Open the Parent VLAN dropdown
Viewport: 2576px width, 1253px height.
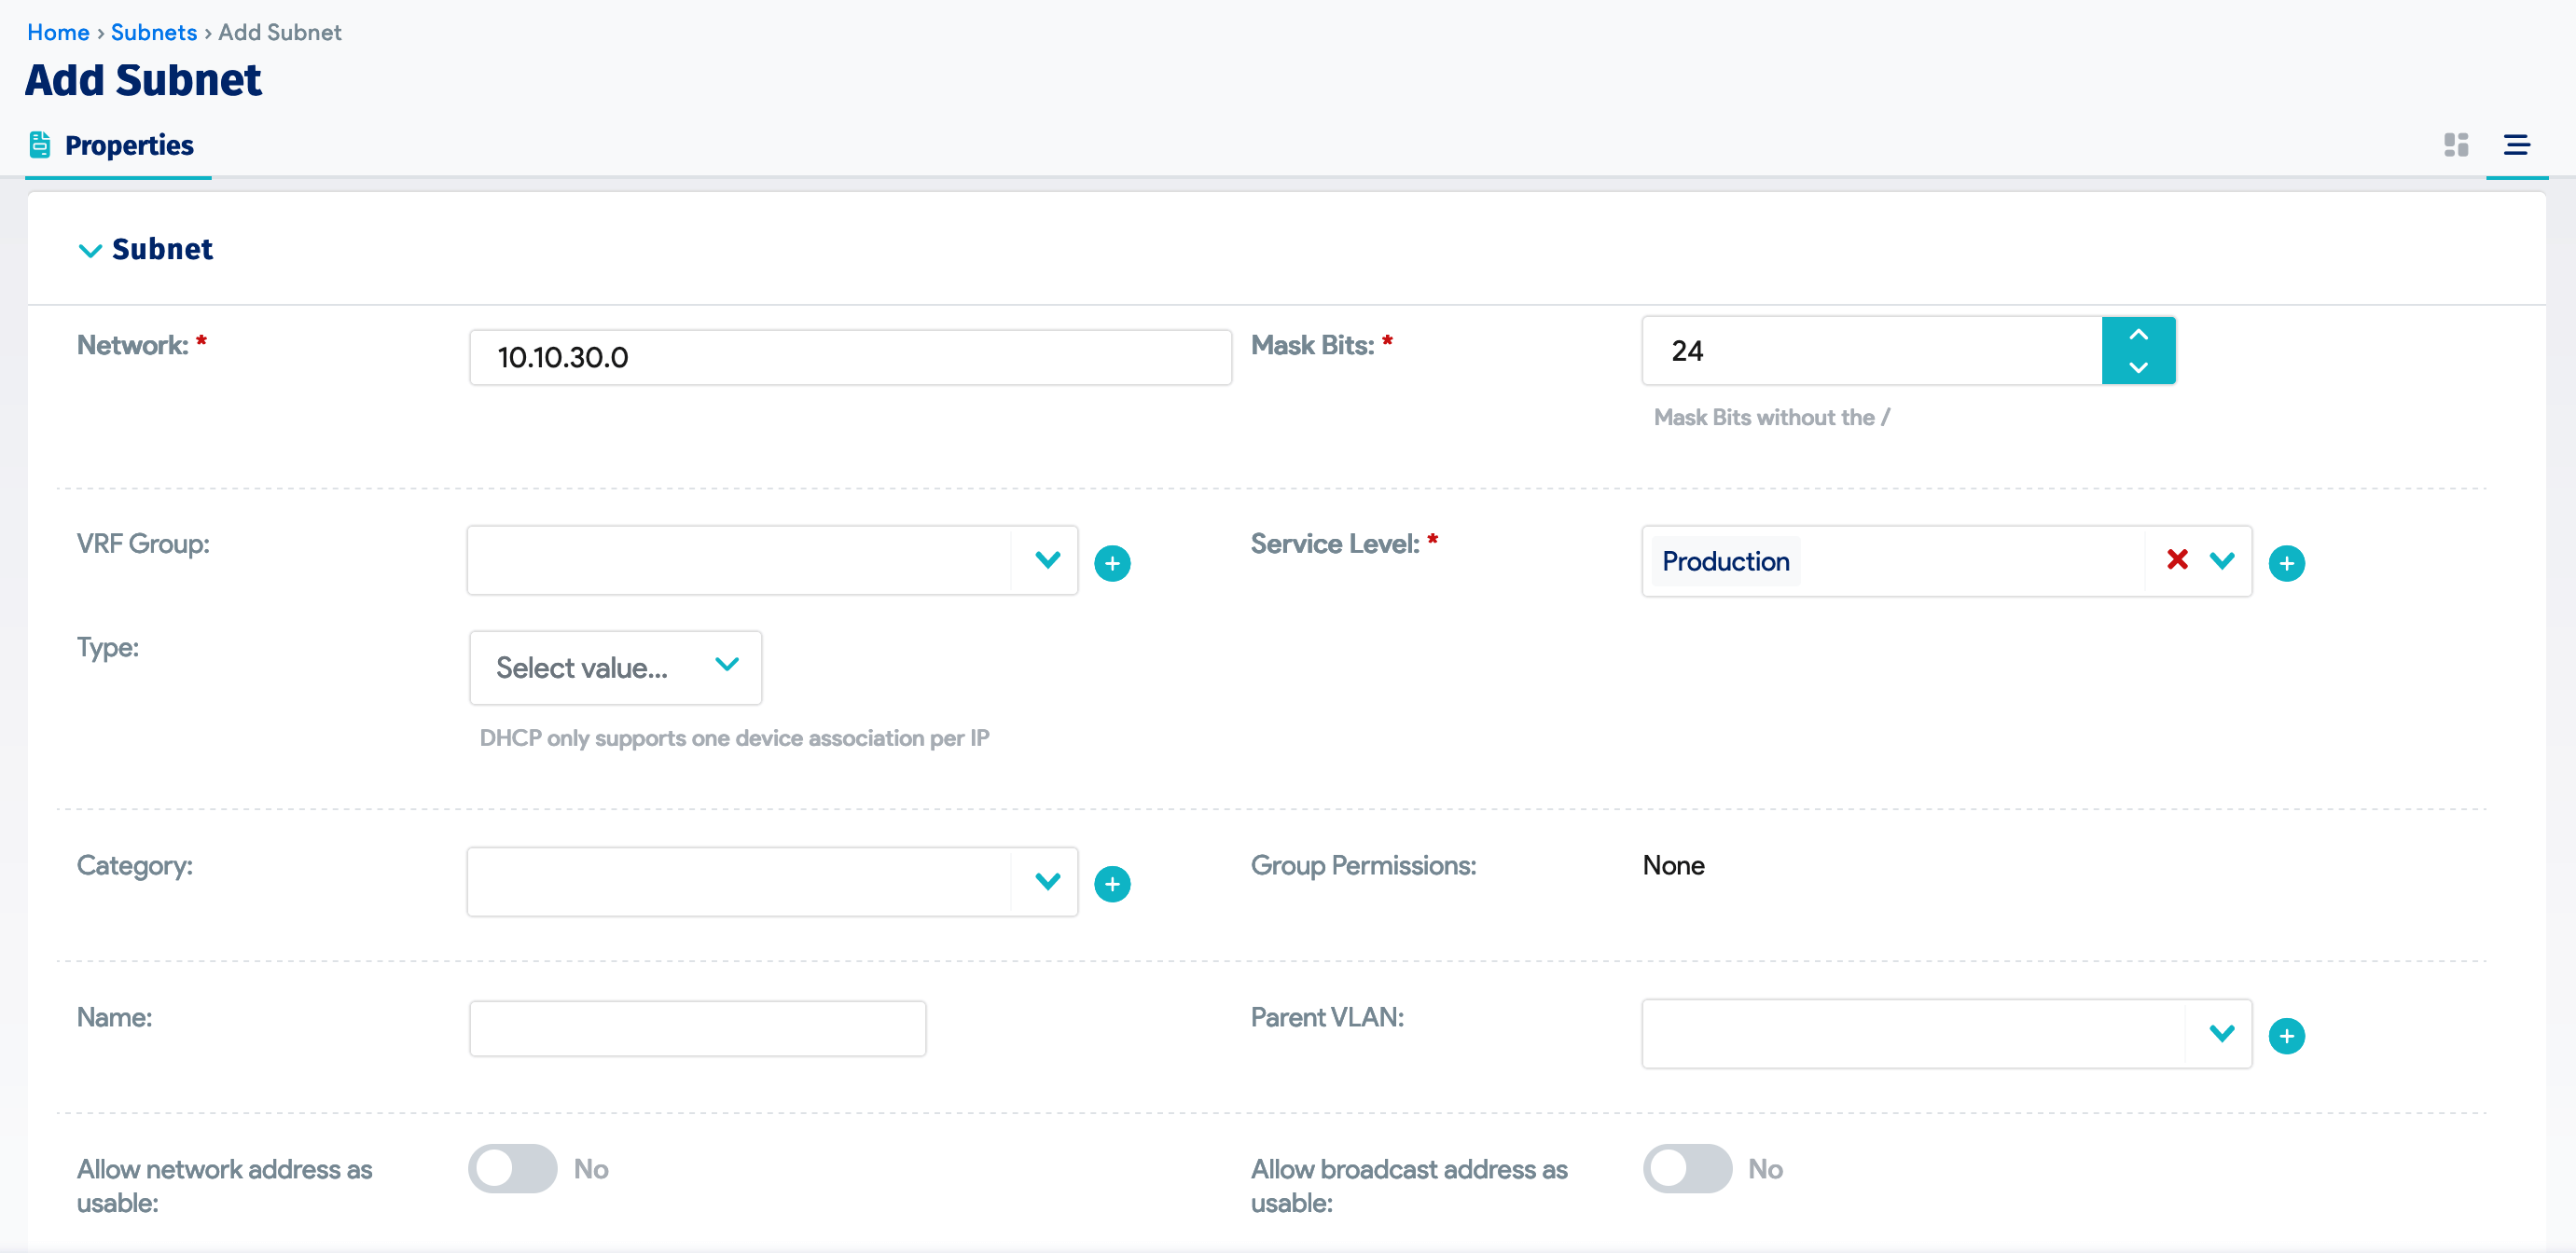(x=2222, y=1034)
